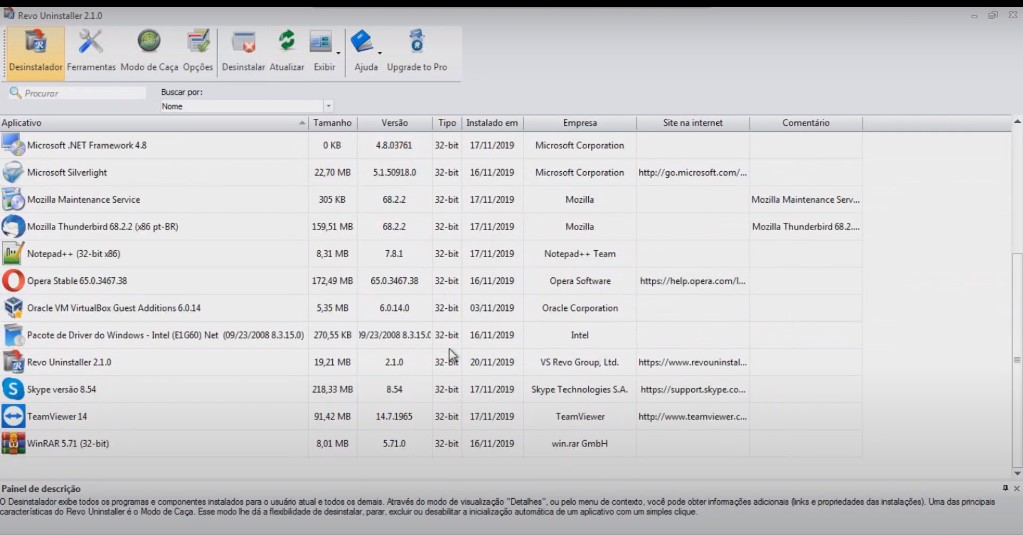Click the win.rar GmbH company cell
This screenshot has width=1023, height=535.
579,443
